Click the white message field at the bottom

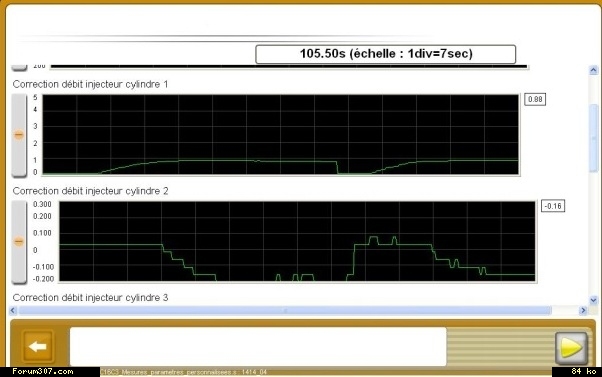258,346
